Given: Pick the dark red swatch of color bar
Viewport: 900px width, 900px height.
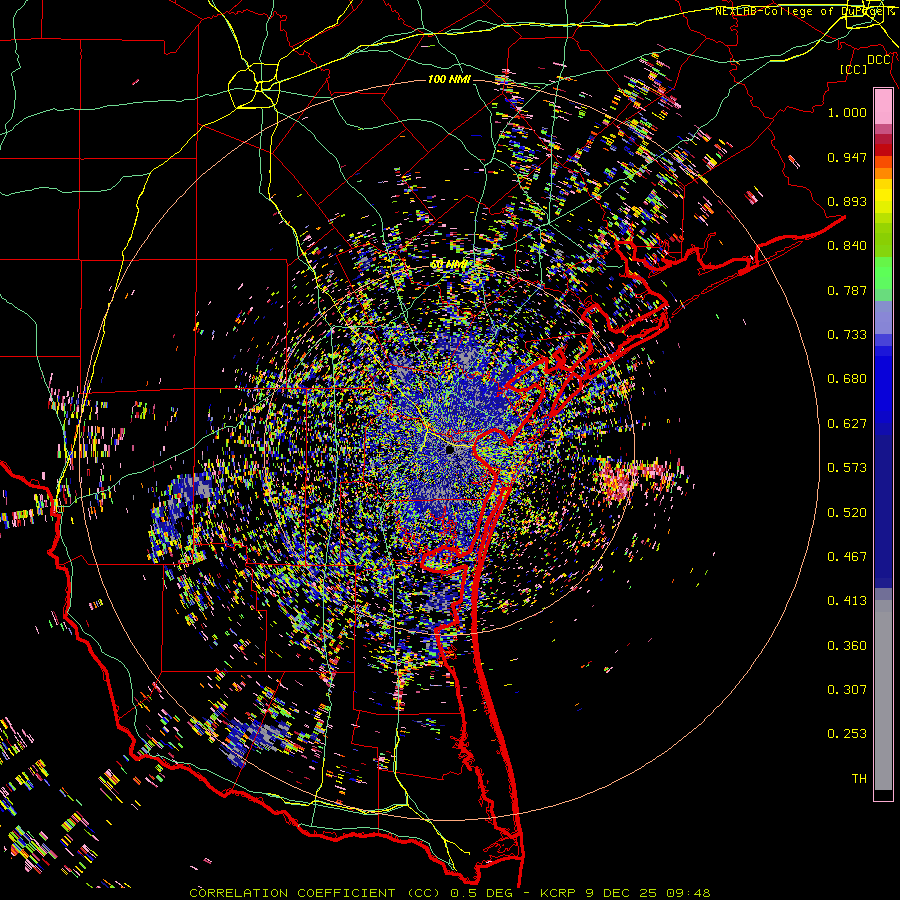Looking at the screenshot, I should tap(883, 149).
